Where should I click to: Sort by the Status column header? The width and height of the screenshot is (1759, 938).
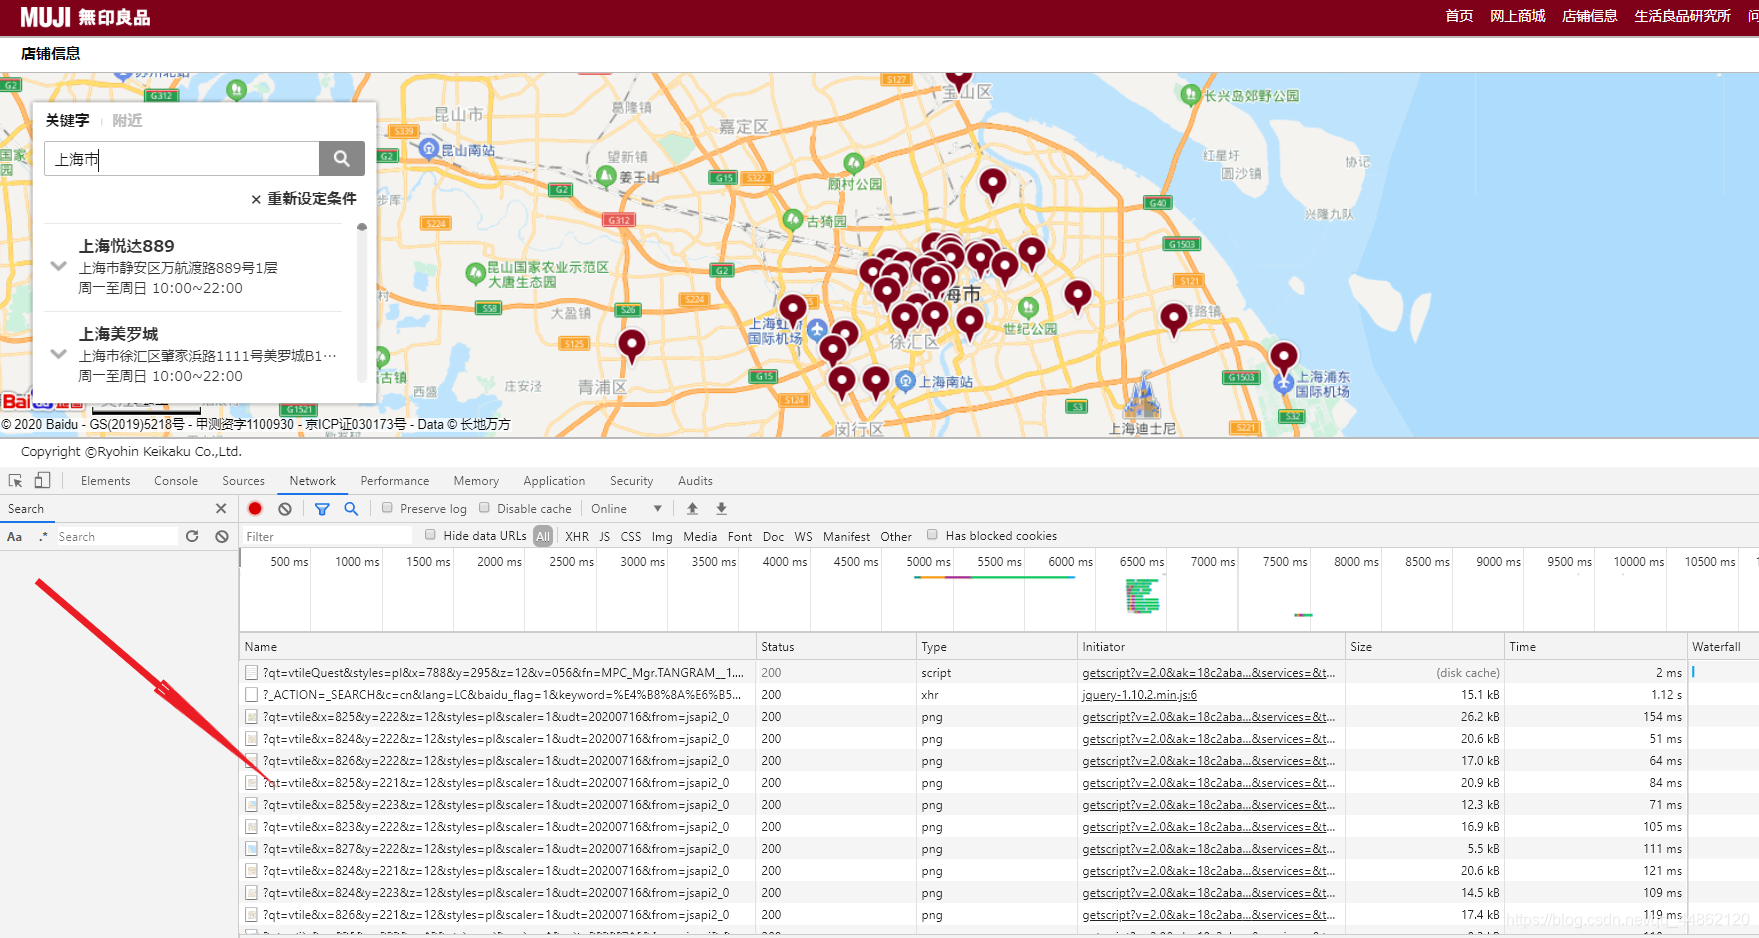click(x=836, y=647)
